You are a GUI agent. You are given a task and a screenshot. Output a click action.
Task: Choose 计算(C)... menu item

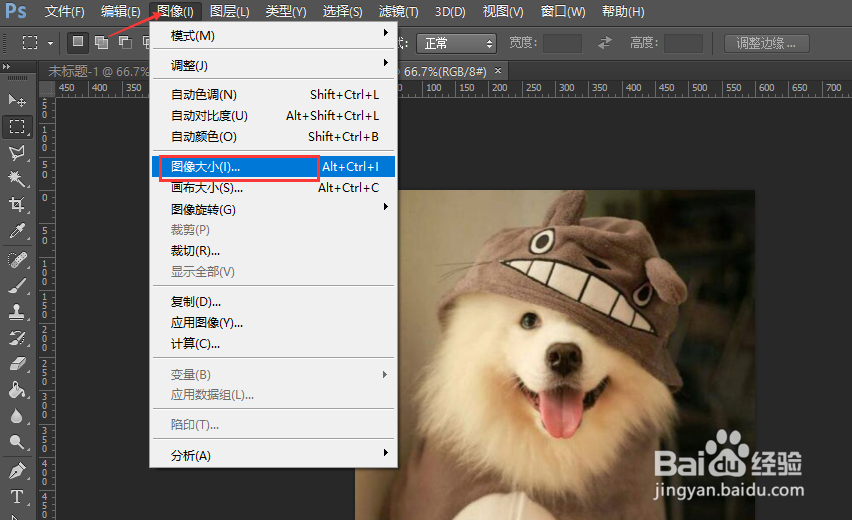(x=273, y=344)
